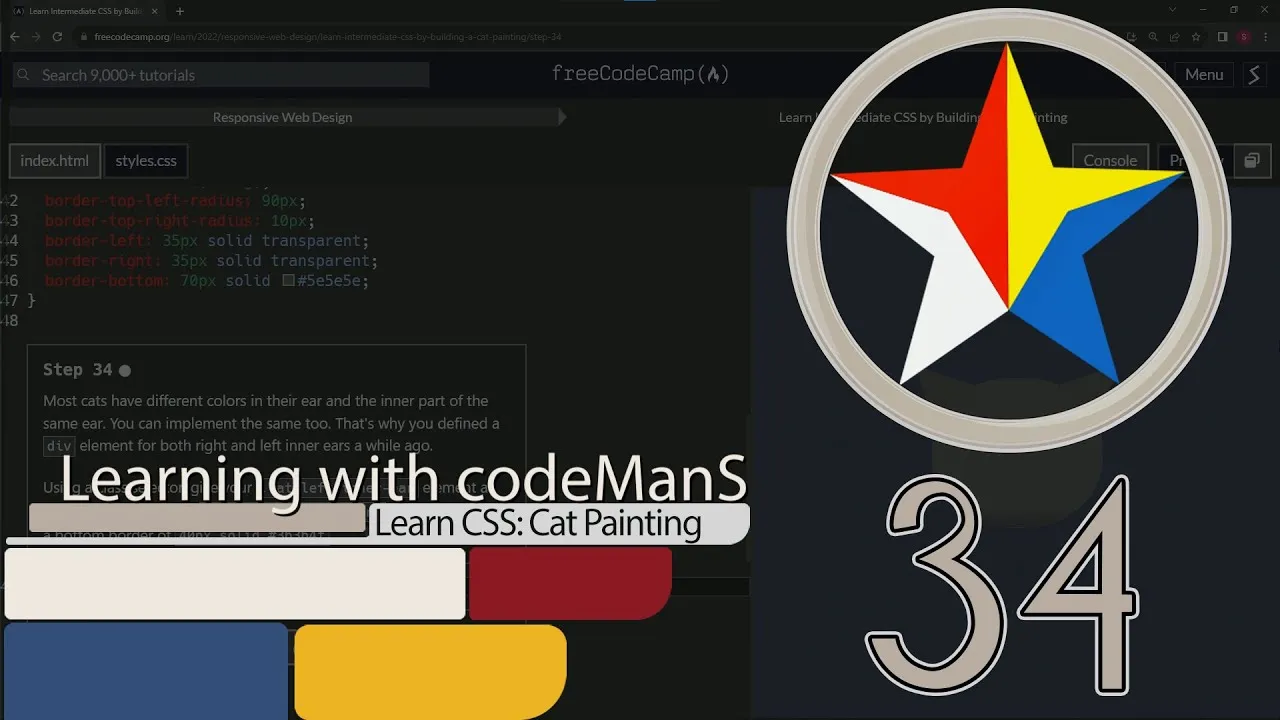Click the search magnifier in freeCodeCamp search

tap(25, 75)
